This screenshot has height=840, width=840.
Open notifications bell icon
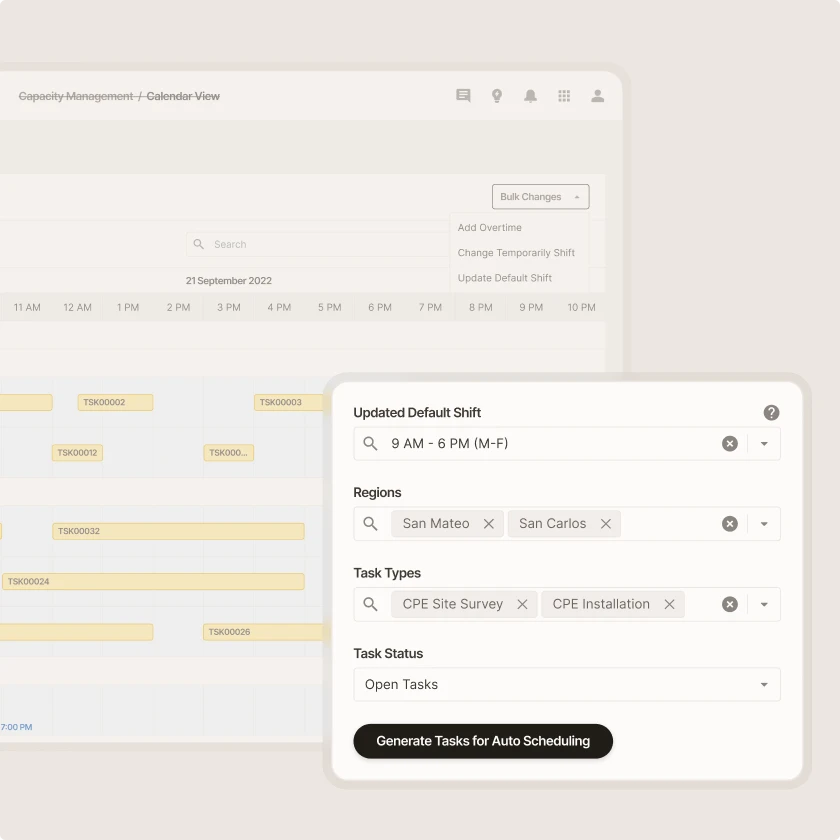click(x=530, y=96)
